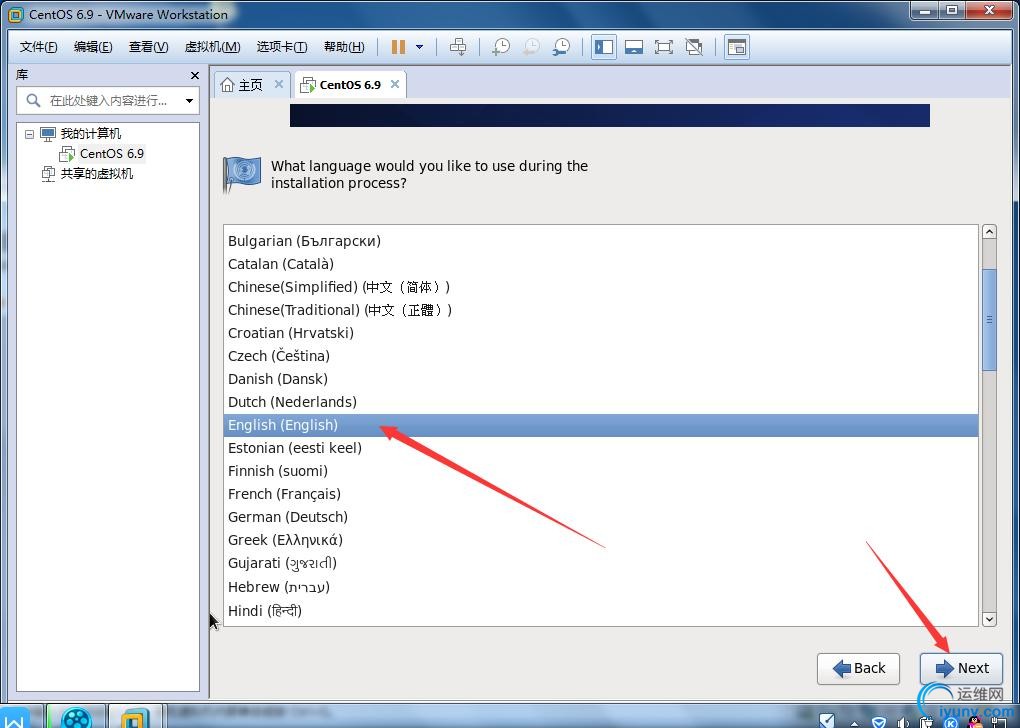Close the library panel with its X
This screenshot has width=1020, height=728.
(195, 75)
